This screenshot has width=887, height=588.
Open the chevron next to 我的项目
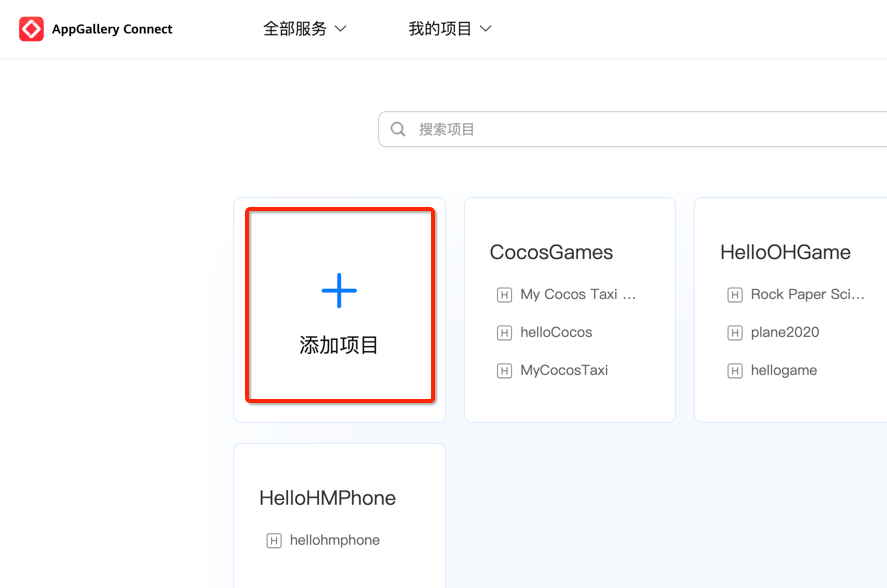click(487, 28)
